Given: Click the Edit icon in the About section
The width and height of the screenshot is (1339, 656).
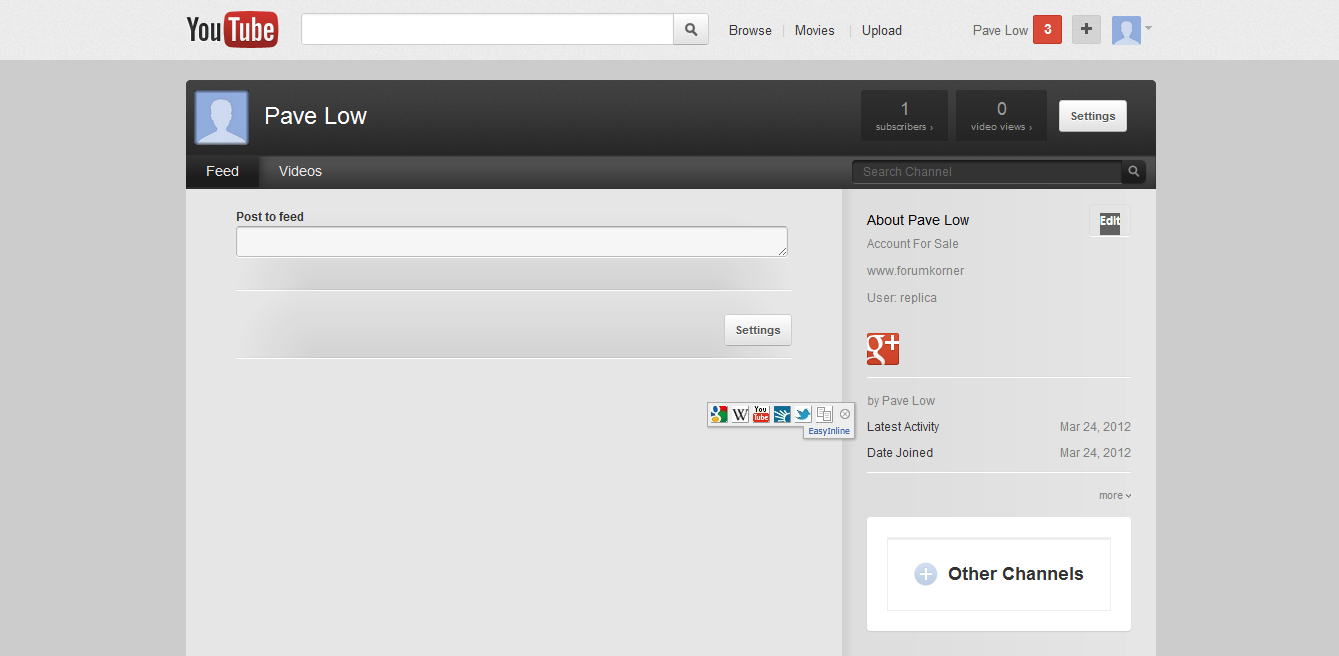Looking at the screenshot, I should click(1110, 223).
